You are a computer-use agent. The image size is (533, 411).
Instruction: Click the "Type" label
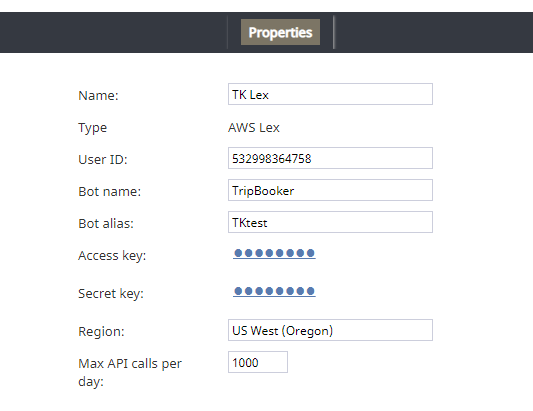coord(92,128)
